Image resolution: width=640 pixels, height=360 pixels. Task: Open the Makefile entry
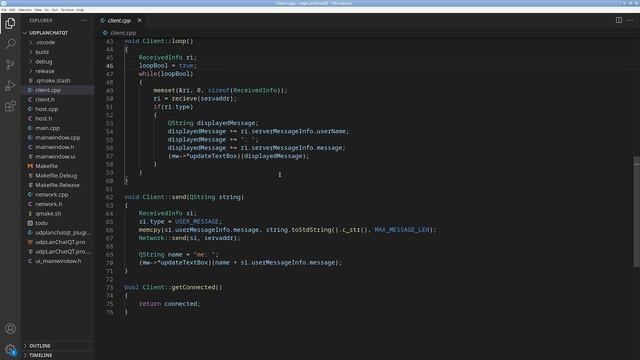coord(58,166)
